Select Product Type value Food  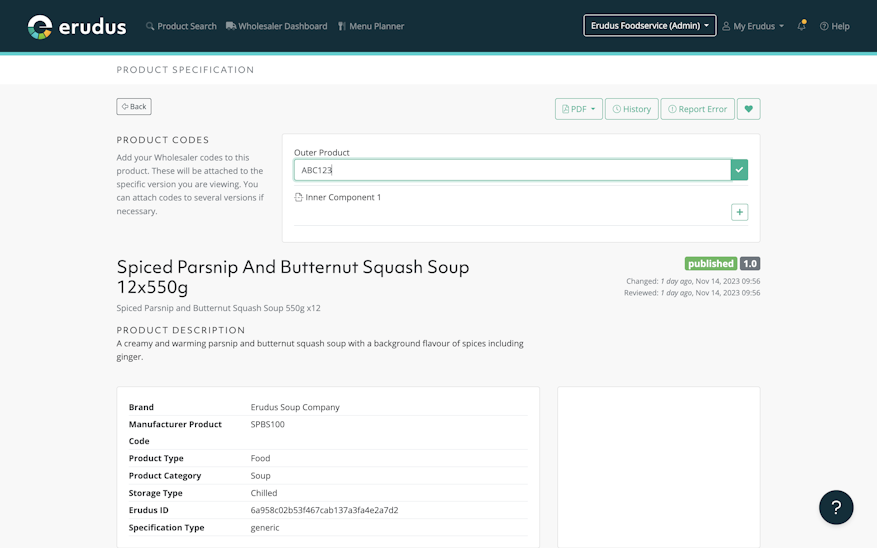tap(260, 458)
